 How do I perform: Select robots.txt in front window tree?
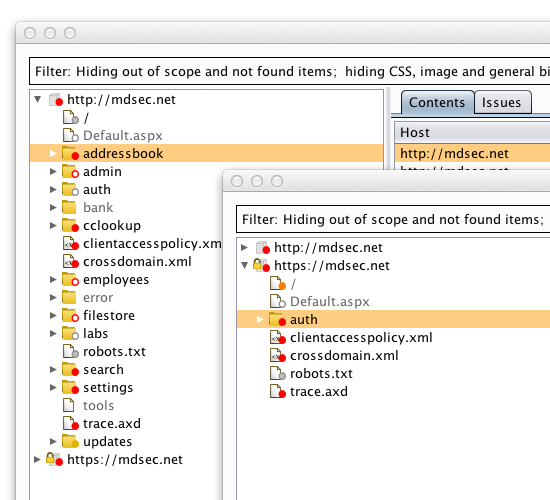tap(321, 373)
